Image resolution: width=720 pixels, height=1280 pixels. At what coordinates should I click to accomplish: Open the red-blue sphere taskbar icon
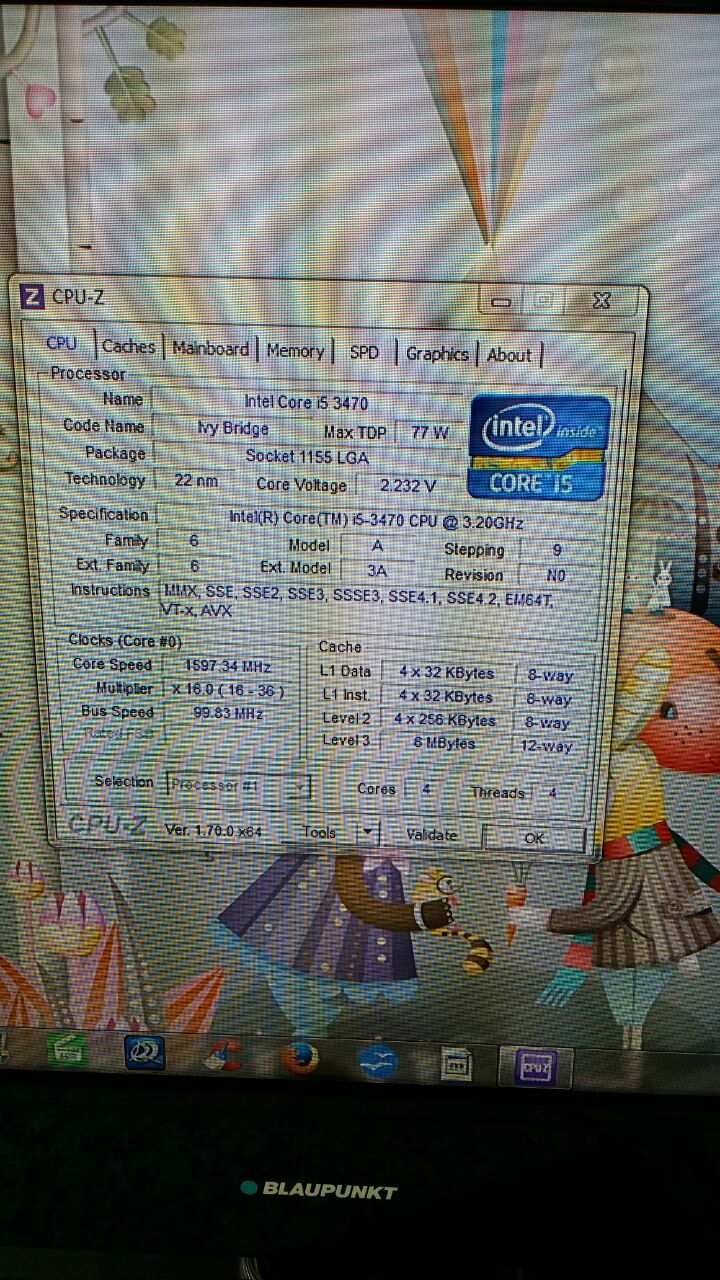222,1054
